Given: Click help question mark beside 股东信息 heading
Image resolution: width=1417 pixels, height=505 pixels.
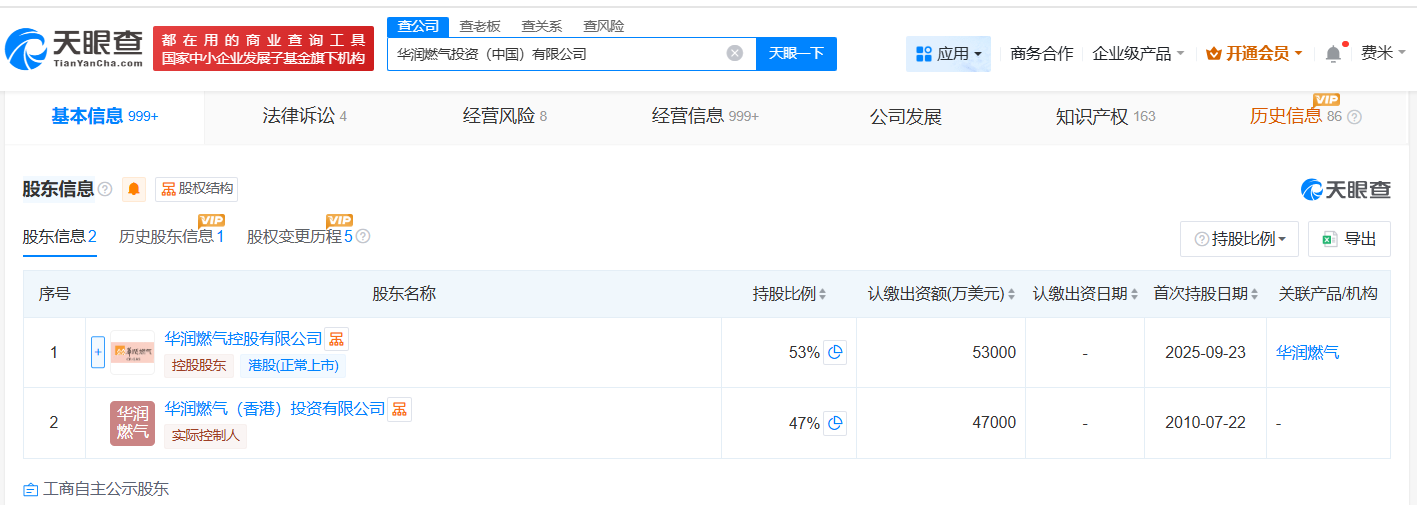Looking at the screenshot, I should 105,189.
